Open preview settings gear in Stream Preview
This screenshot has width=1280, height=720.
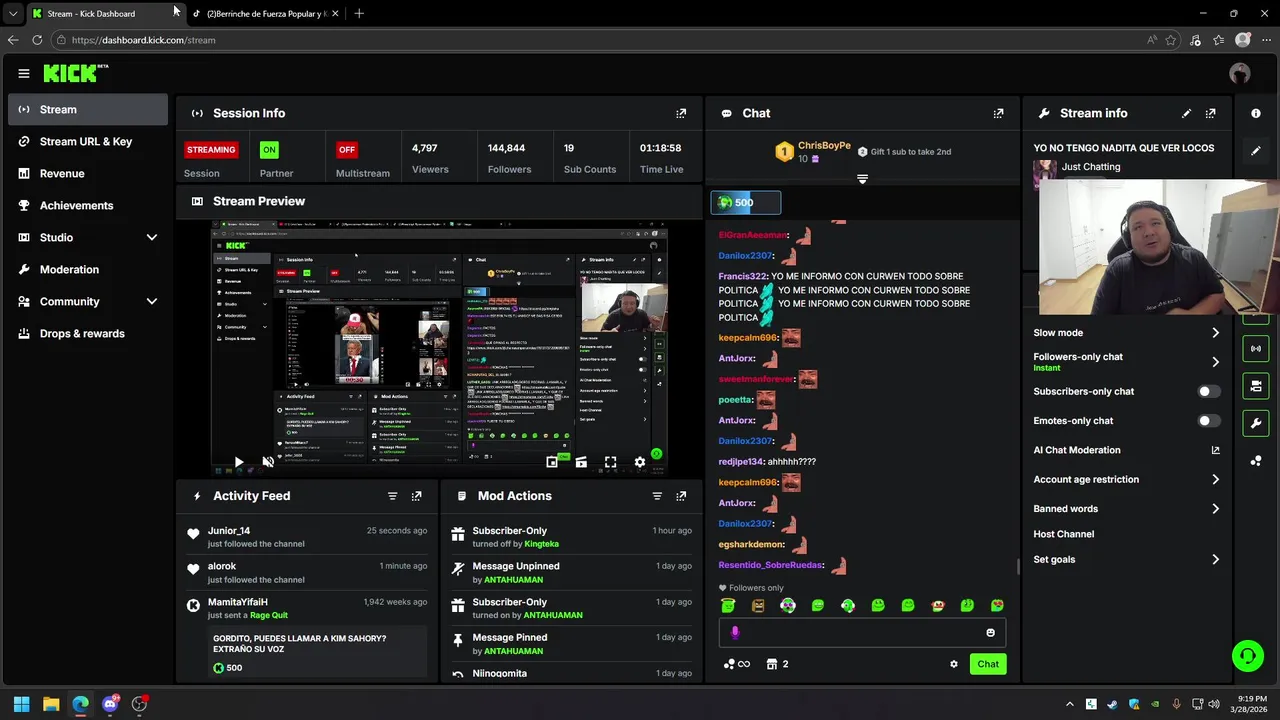[639, 462]
